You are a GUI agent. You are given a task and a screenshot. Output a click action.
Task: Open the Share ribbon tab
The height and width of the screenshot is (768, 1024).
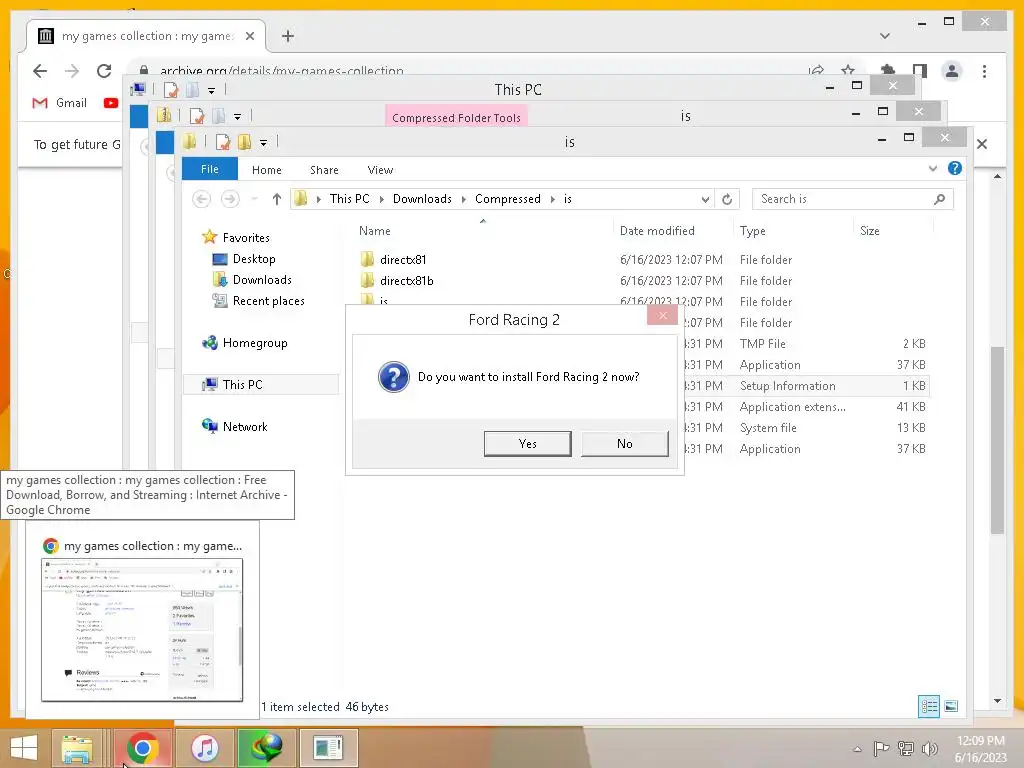tap(324, 170)
